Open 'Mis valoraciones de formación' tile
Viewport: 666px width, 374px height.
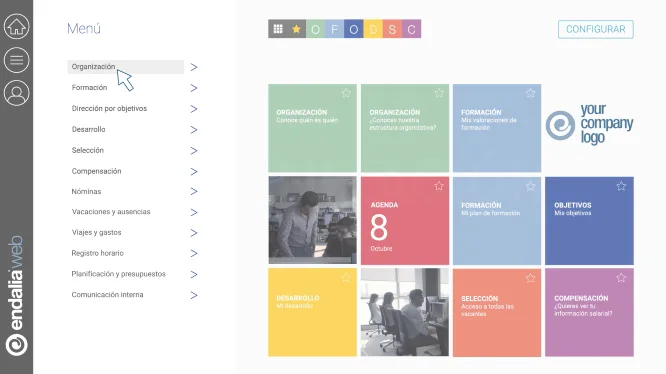pyautogui.click(x=497, y=128)
